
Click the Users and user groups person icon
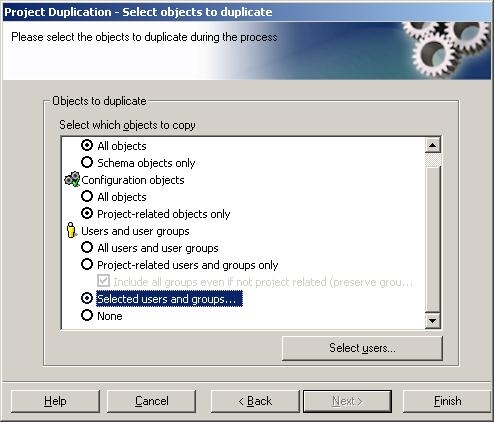click(x=71, y=230)
